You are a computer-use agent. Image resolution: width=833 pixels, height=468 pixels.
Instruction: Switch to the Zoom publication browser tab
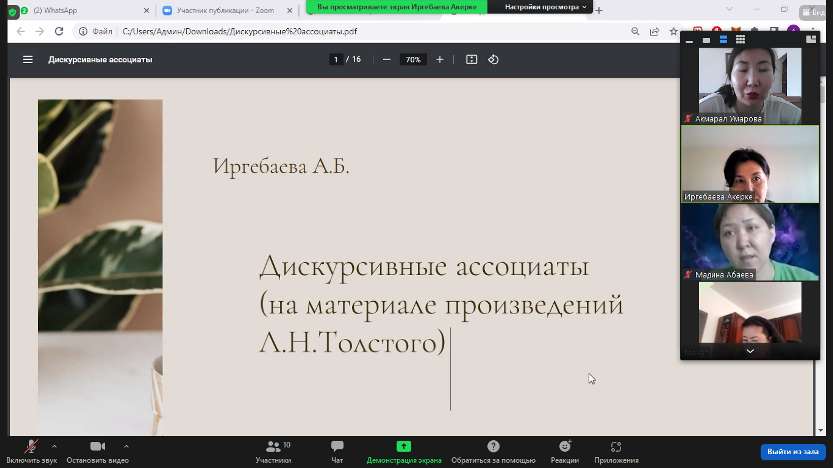[225, 11]
